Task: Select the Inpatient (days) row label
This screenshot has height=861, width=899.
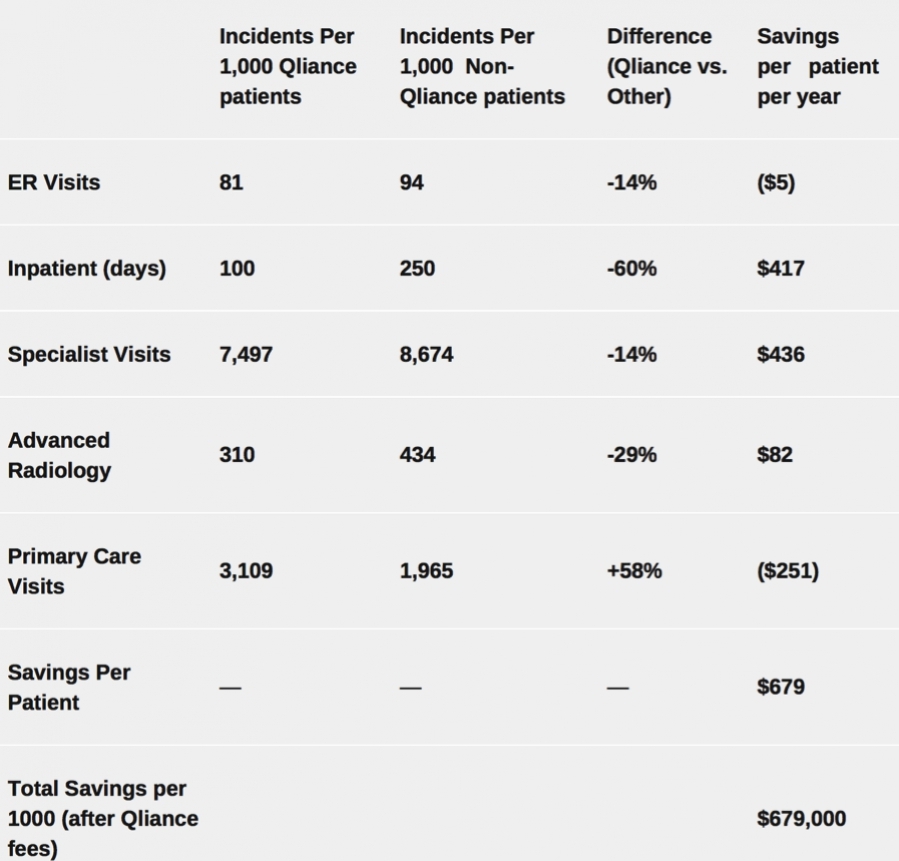Action: (87, 269)
